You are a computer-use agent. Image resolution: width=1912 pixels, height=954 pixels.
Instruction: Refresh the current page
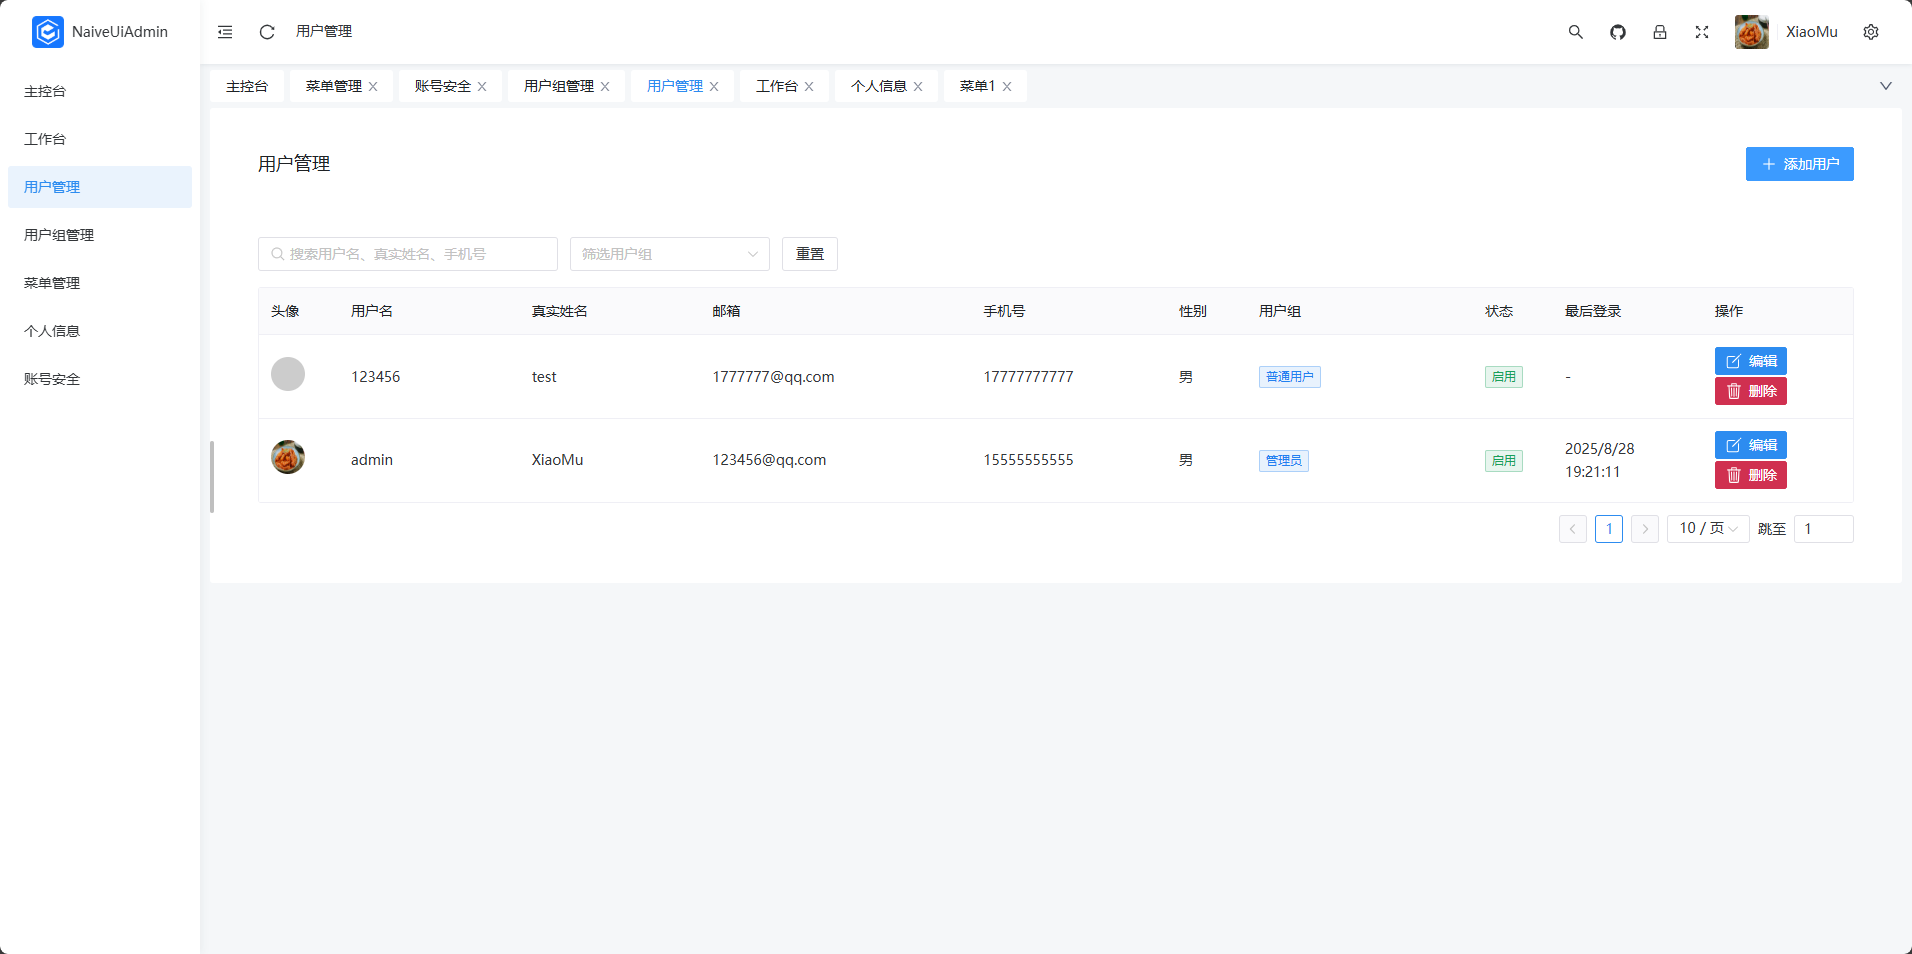point(266,31)
